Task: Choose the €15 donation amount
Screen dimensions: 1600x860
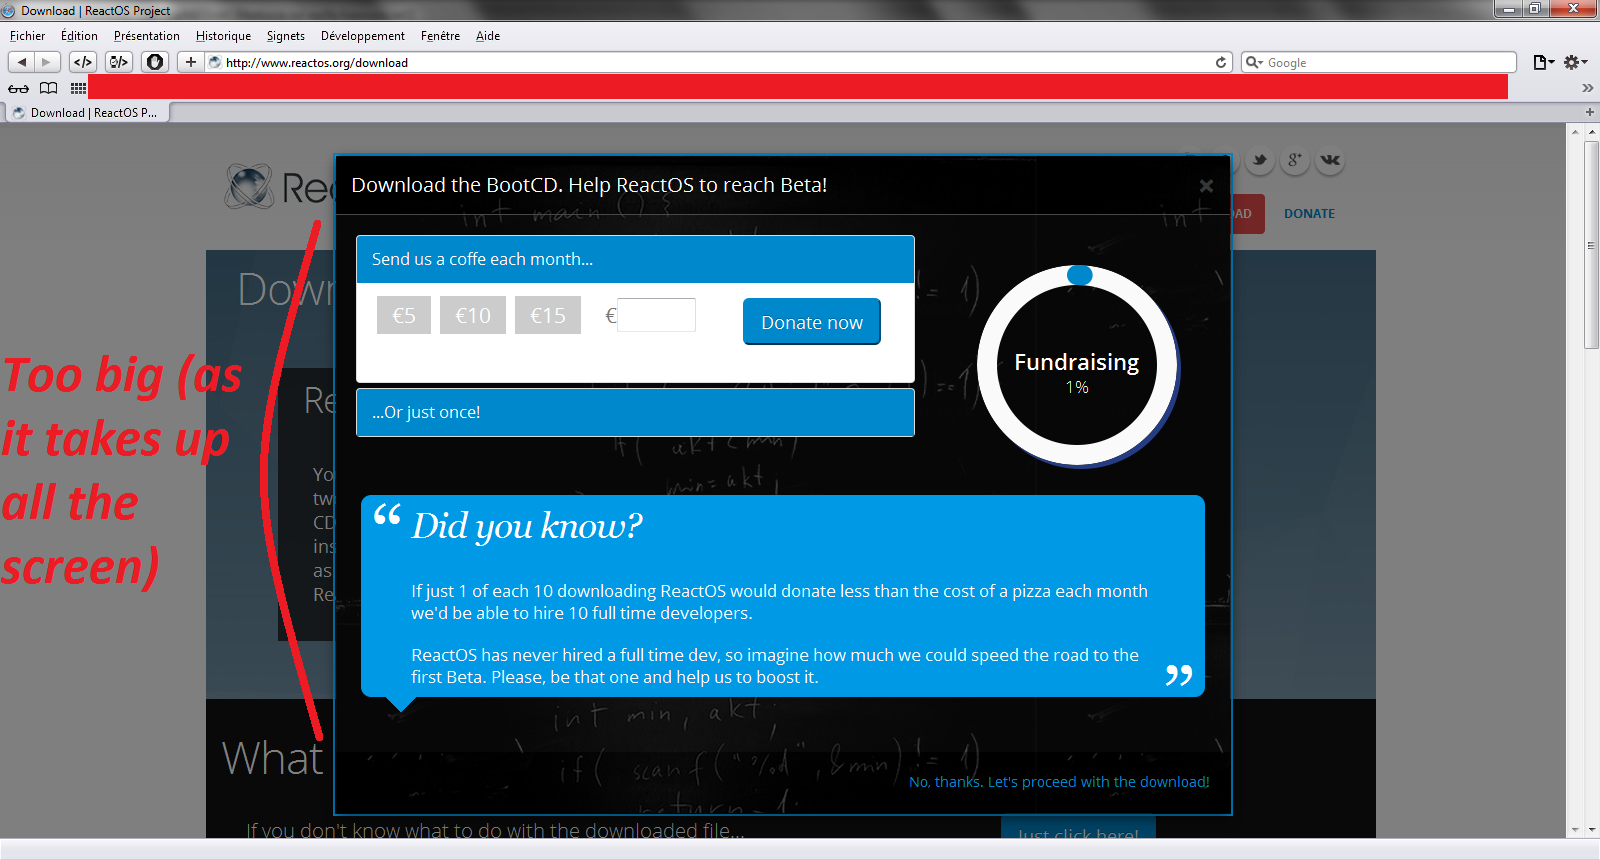Action: point(548,315)
